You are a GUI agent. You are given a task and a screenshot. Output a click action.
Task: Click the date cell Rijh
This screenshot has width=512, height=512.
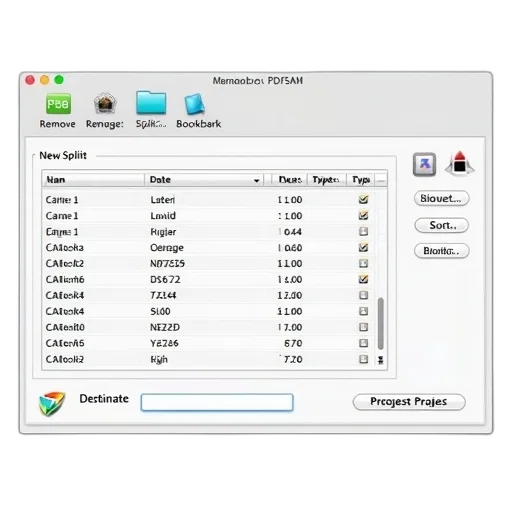[x=159, y=360]
